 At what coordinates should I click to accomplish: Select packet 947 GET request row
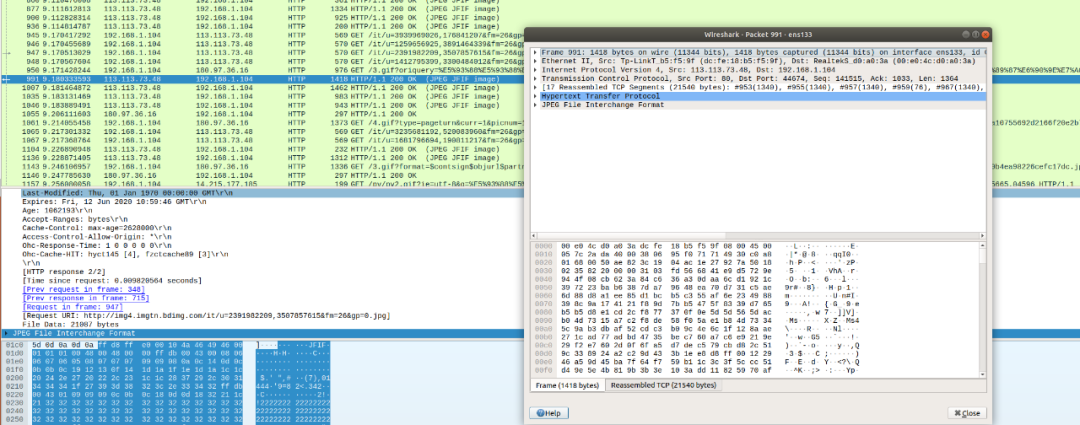click(262, 52)
